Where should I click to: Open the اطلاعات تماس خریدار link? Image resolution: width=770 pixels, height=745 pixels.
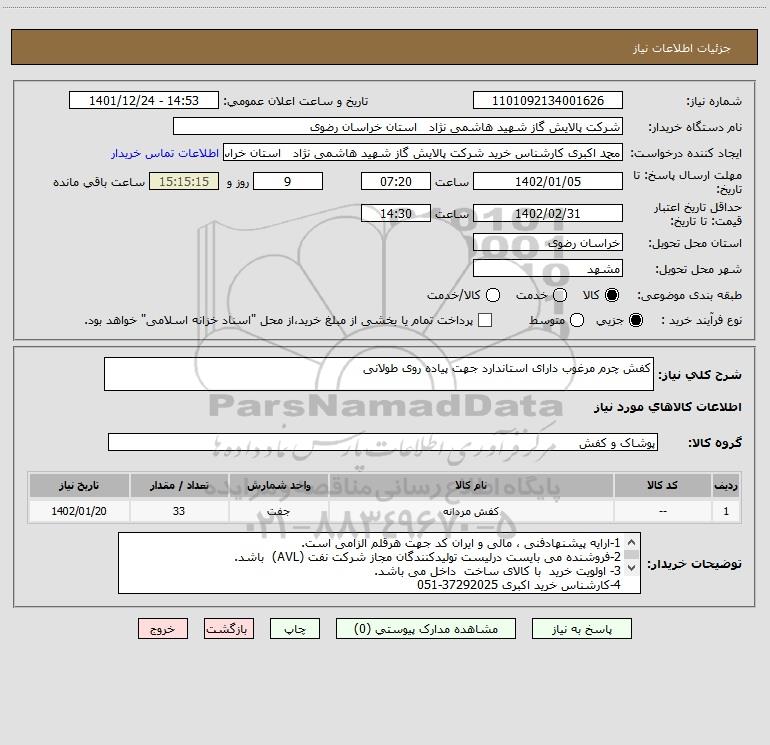pos(165,153)
